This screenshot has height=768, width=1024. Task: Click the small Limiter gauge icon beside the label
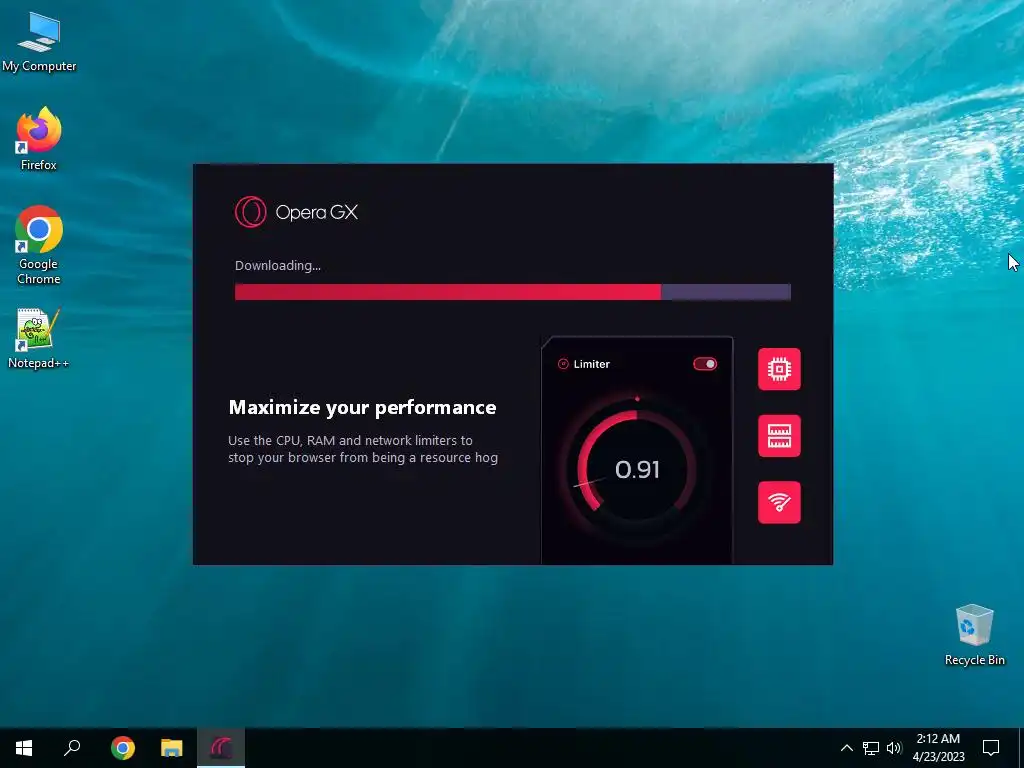tap(563, 364)
